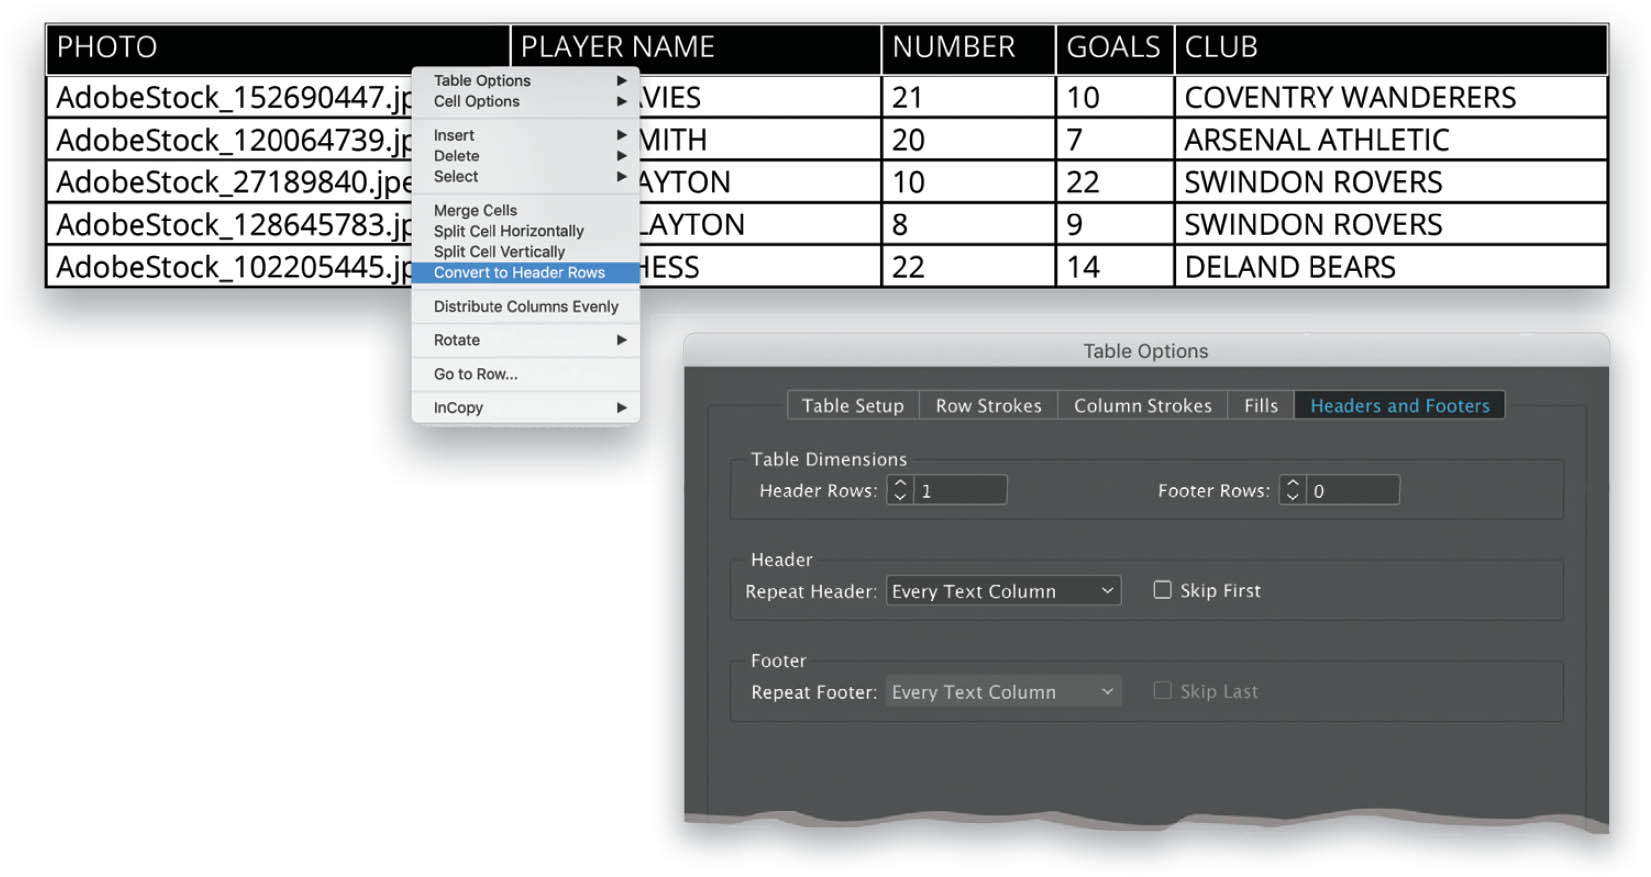Click the PLAYER NAME header cell
Image resolution: width=1651 pixels, height=877 pixels.
point(696,48)
